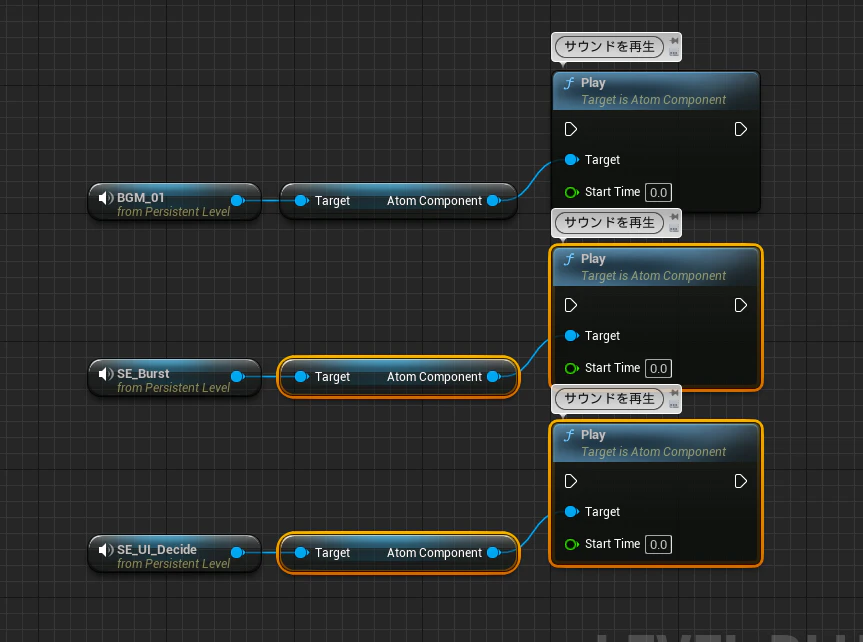Select the SE_UI_Decide node's blue output pin
This screenshot has height=642, width=863.
click(x=238, y=552)
